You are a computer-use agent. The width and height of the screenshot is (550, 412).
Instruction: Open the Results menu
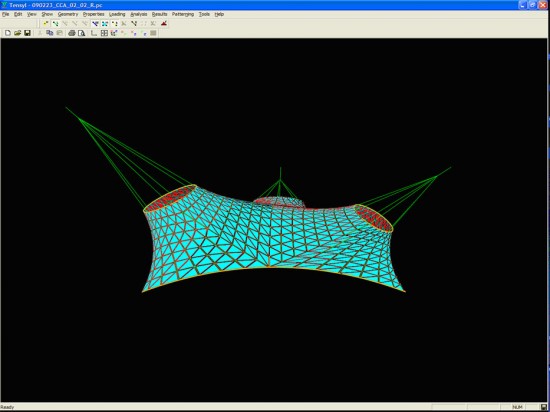pos(159,14)
